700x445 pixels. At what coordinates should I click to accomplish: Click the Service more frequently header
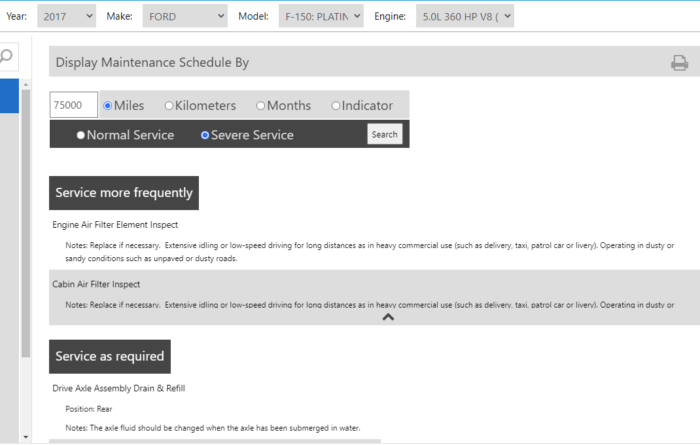point(124,193)
